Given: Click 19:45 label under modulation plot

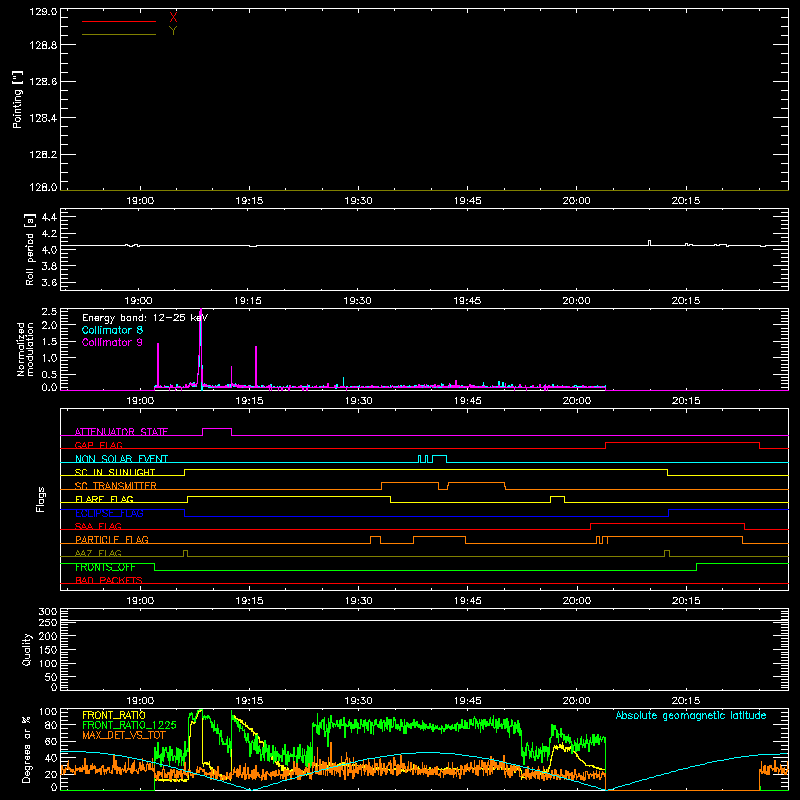Looking at the screenshot, I should pos(467,401).
